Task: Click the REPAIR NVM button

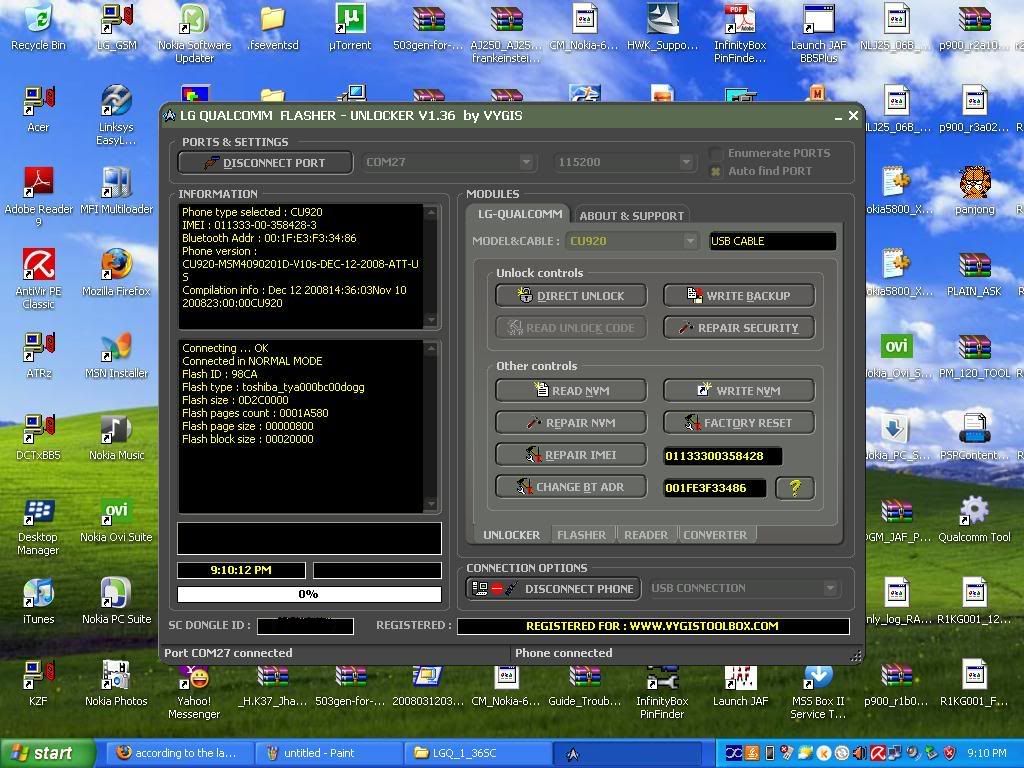Action: click(571, 423)
